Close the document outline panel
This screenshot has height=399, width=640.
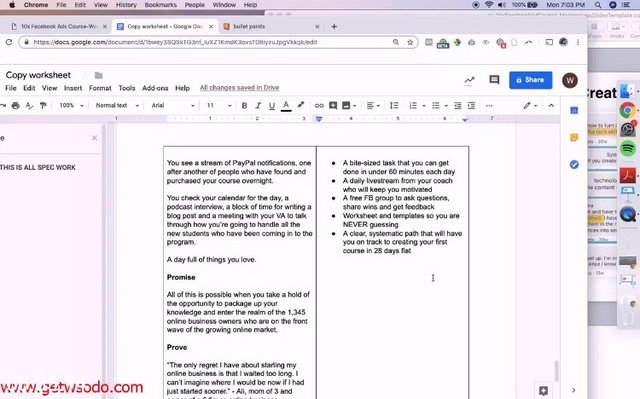(94, 138)
